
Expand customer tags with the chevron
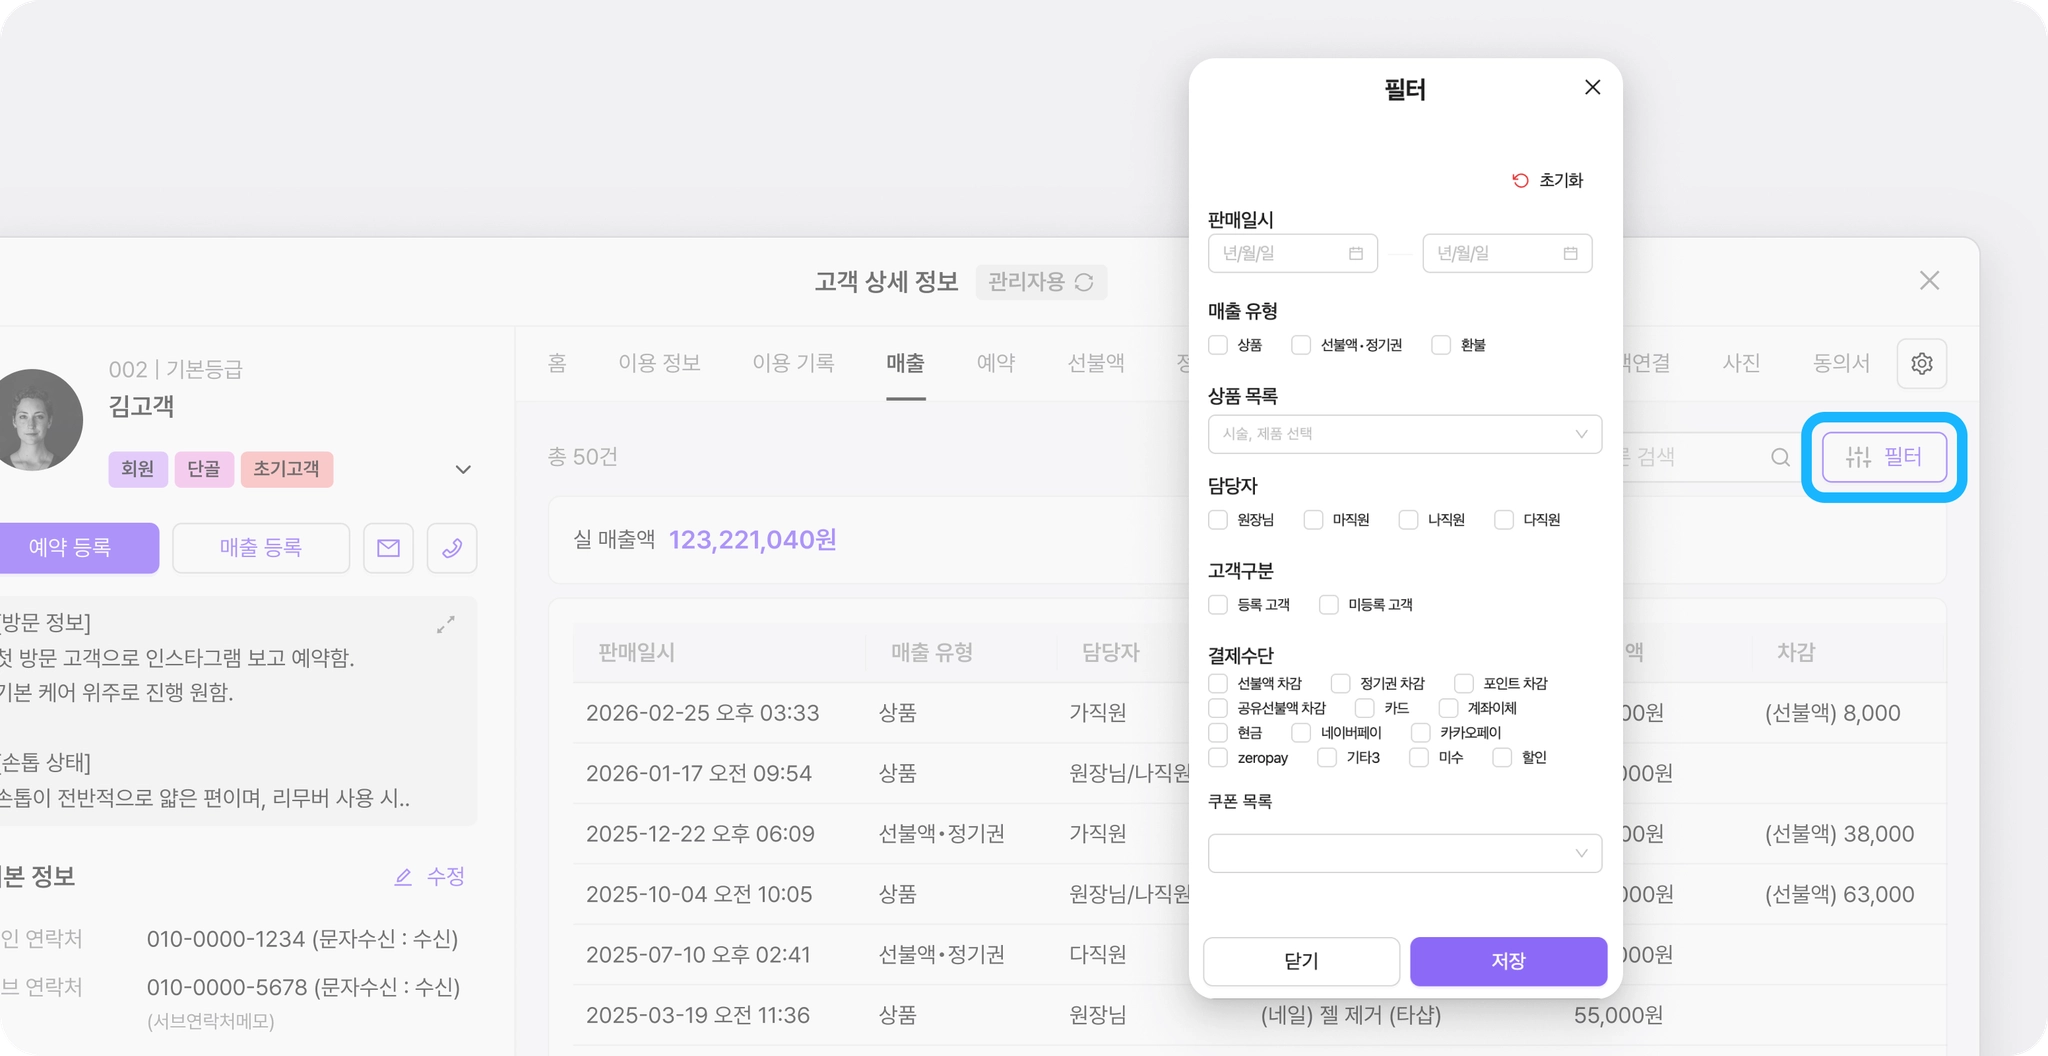(x=463, y=469)
